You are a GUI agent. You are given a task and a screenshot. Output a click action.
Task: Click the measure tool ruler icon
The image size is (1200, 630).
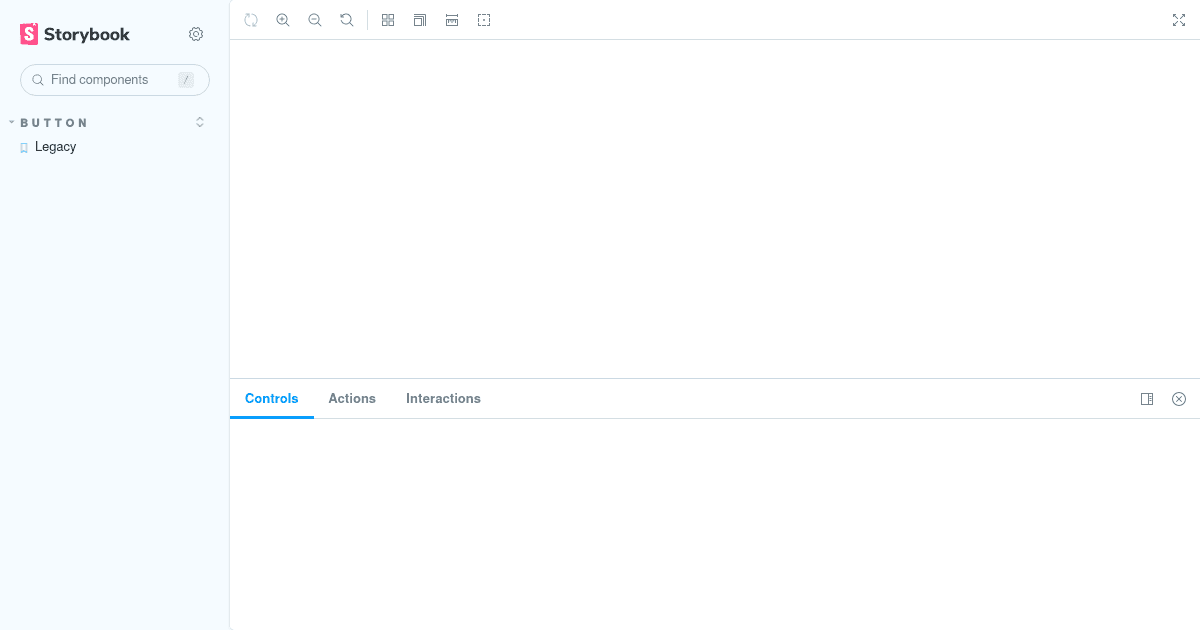coord(451,19)
